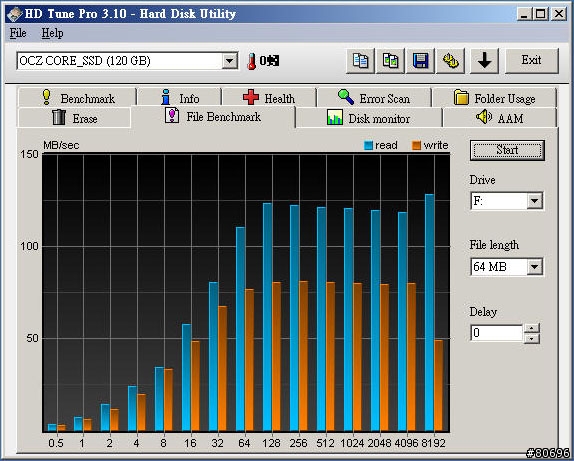
Task: Expand the OCZ CORE_SSD disk dropdown
Action: 230,61
